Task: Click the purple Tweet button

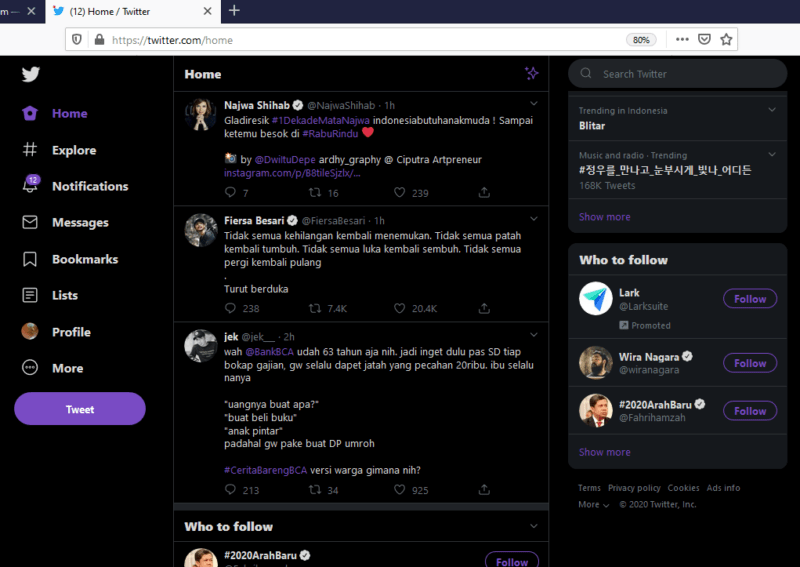Action: 80,409
